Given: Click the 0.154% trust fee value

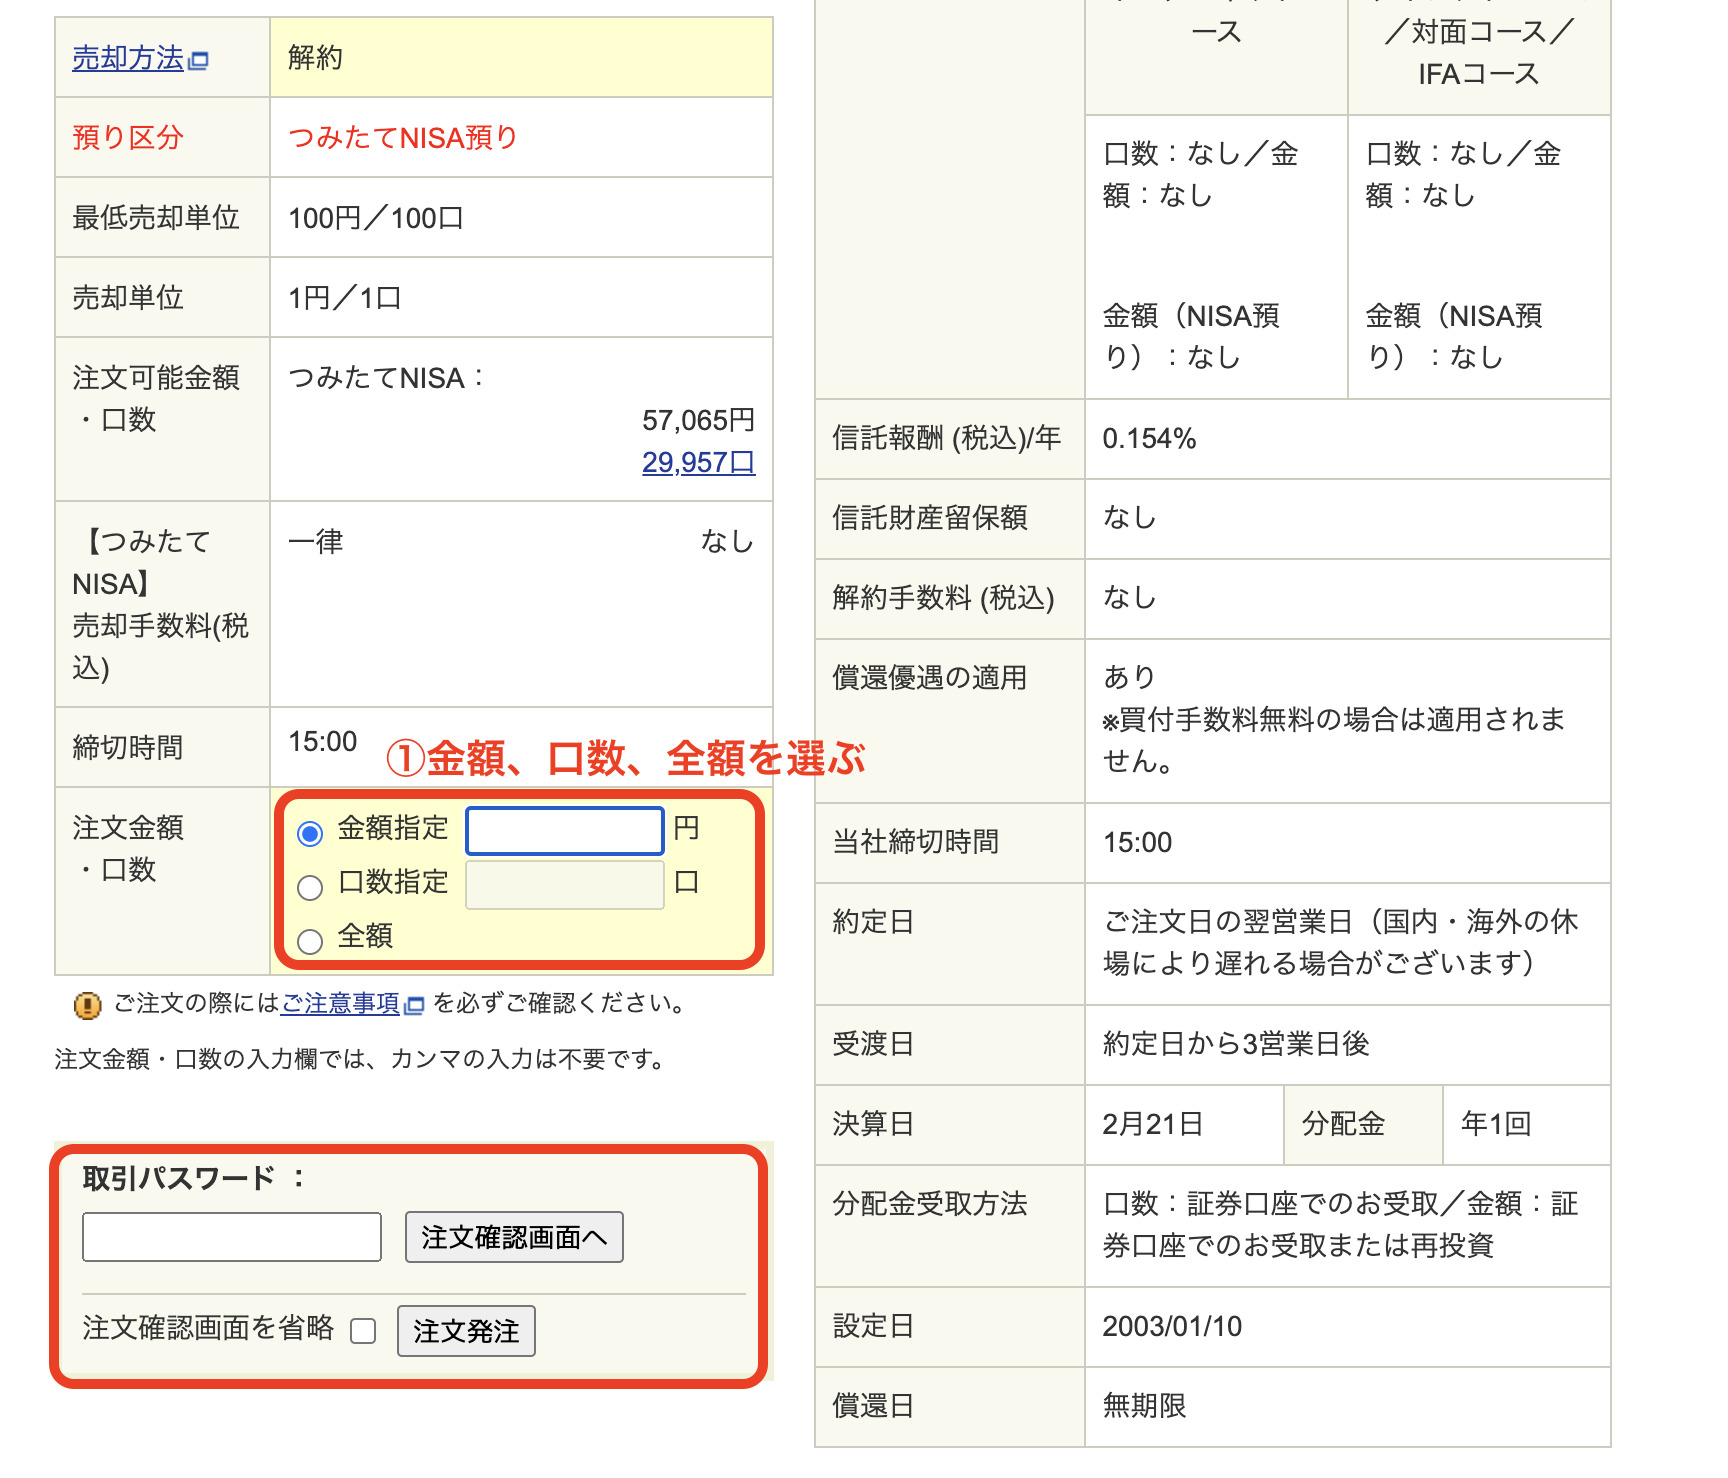Looking at the screenshot, I should (x=1149, y=438).
